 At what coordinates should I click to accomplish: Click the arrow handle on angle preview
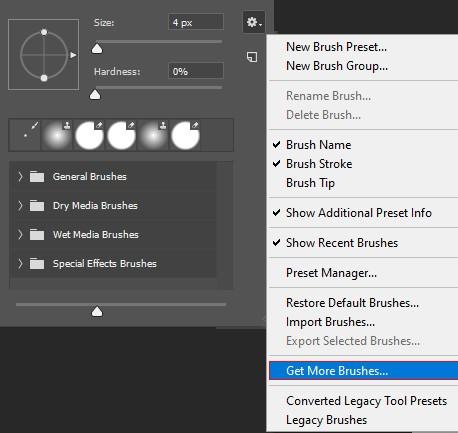[x=73, y=55]
